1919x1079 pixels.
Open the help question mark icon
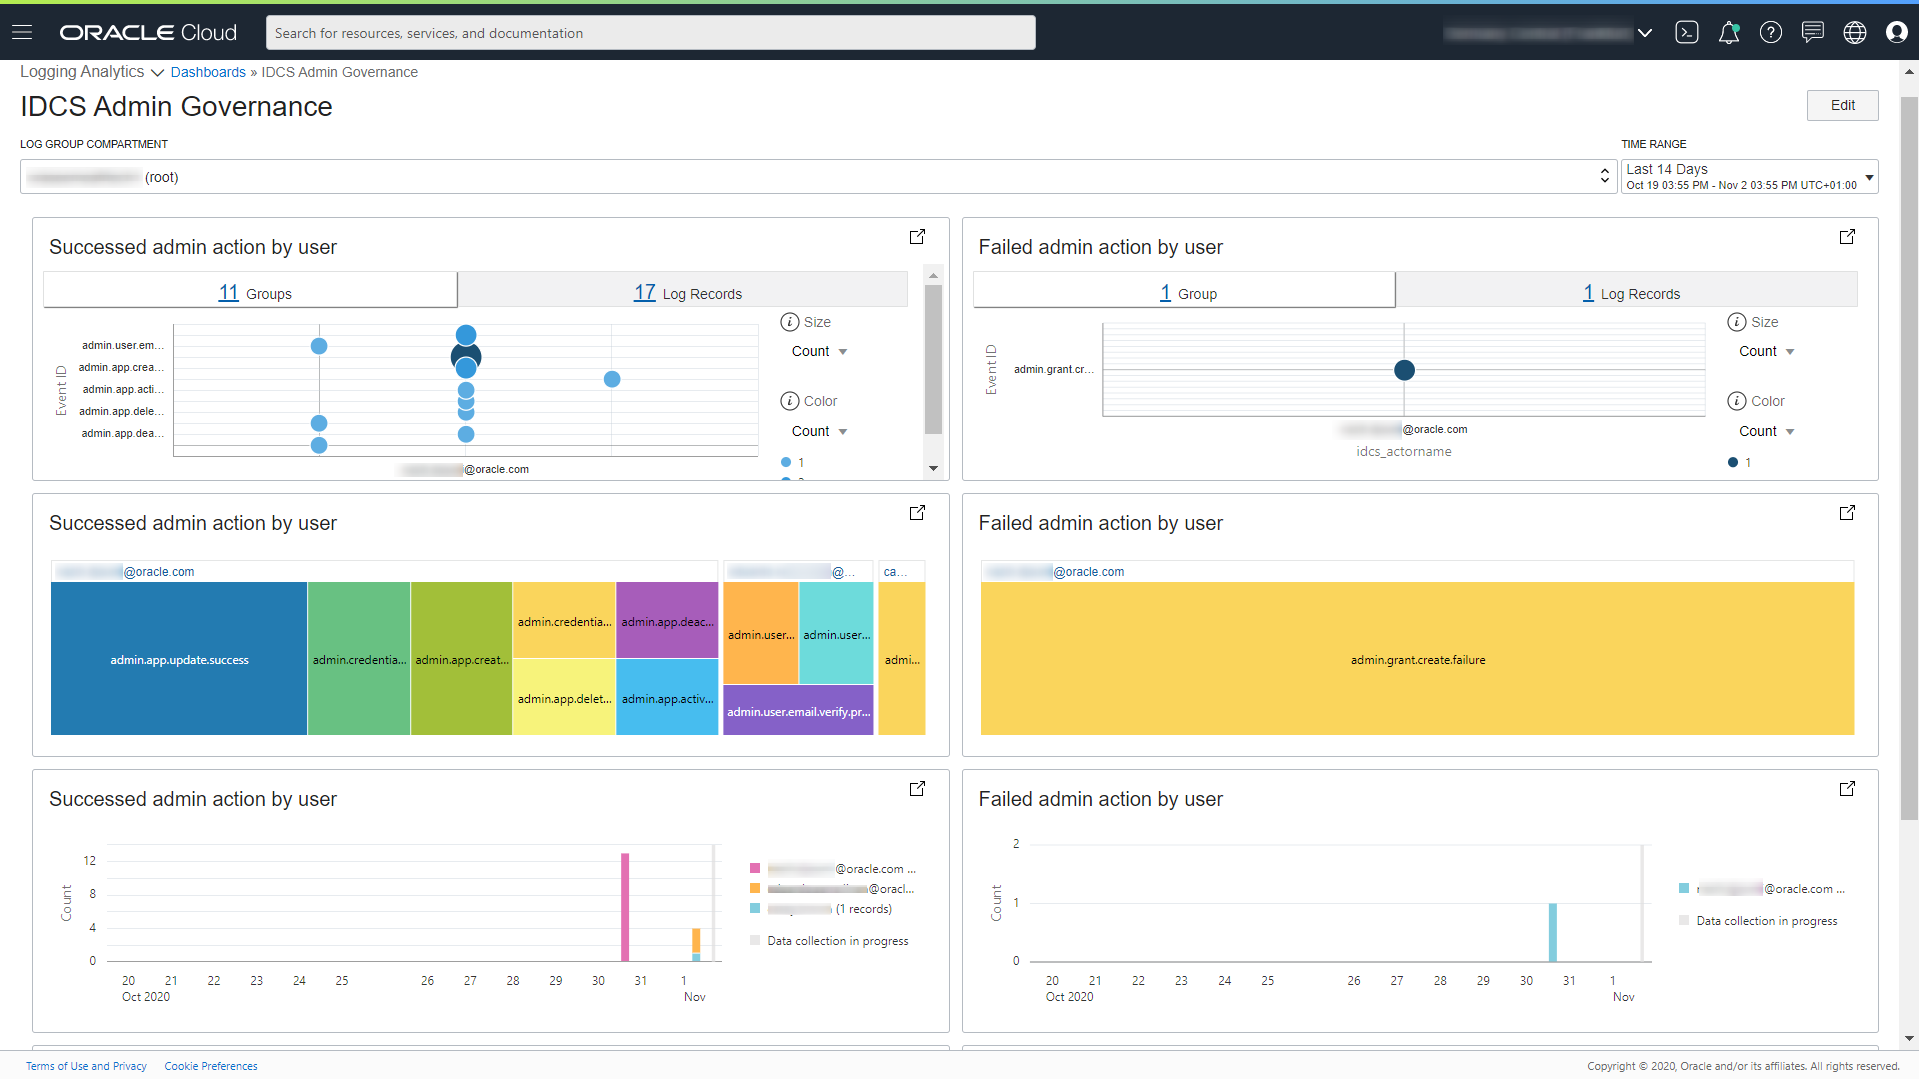tap(1770, 32)
